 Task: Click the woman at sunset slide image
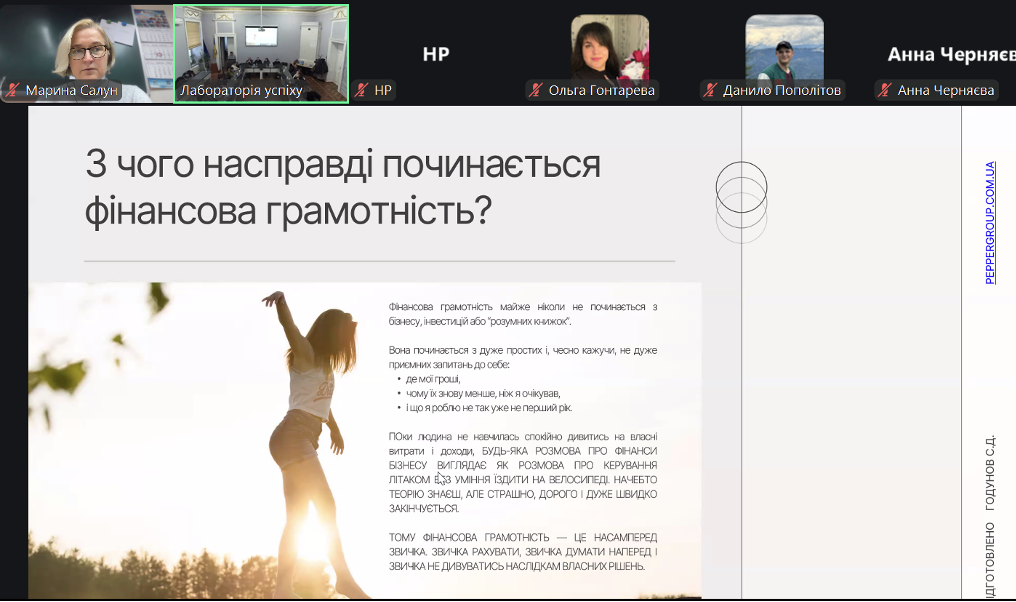[200, 440]
